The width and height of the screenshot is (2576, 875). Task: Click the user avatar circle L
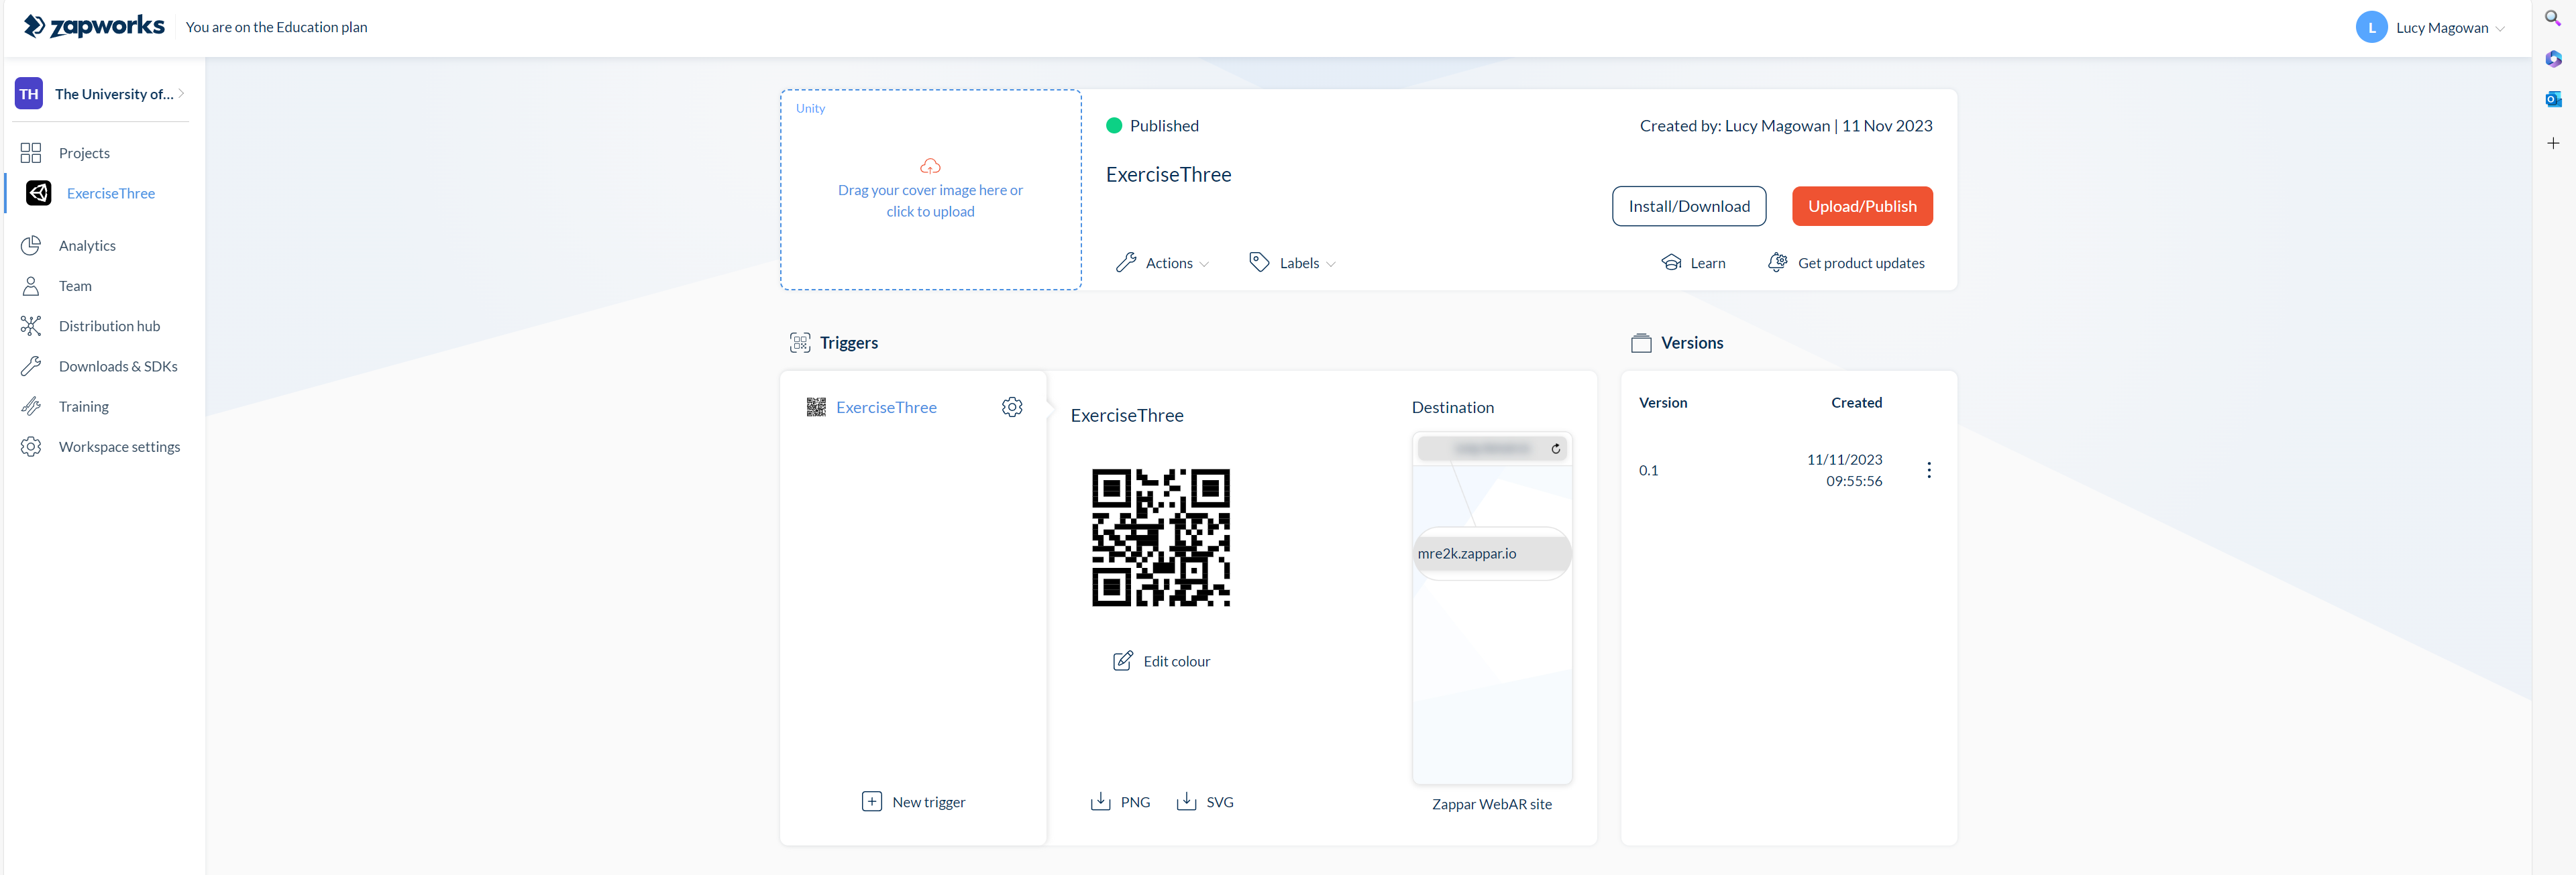tap(2371, 27)
